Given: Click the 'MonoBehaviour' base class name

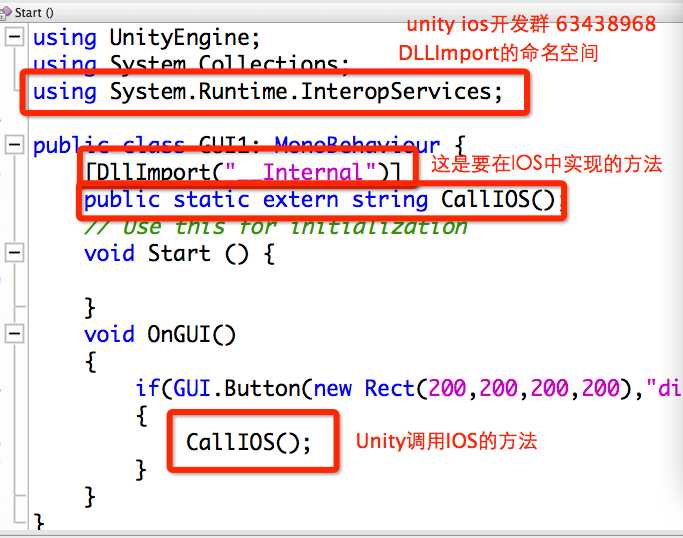Looking at the screenshot, I should click(357, 145).
